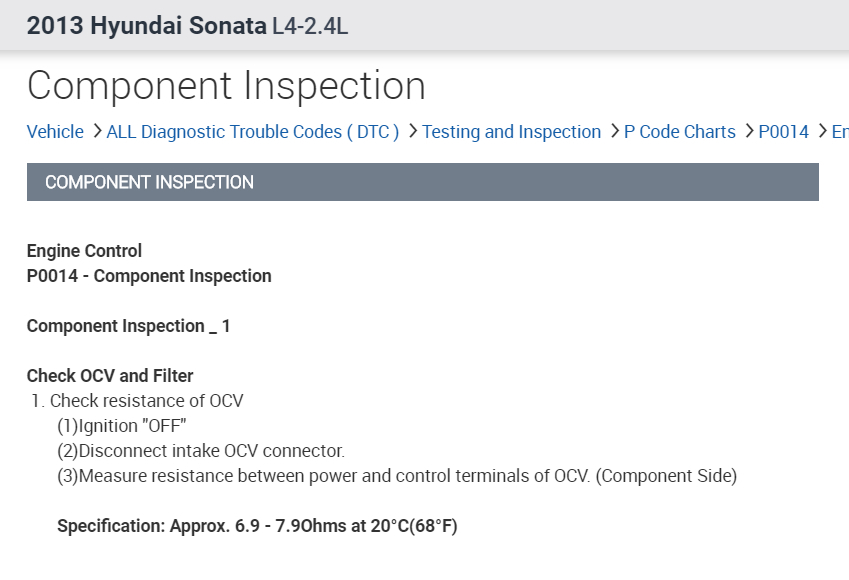Image resolution: width=849 pixels, height=580 pixels.
Task: Select the P0014 breadcrumb link
Action: [x=783, y=132]
